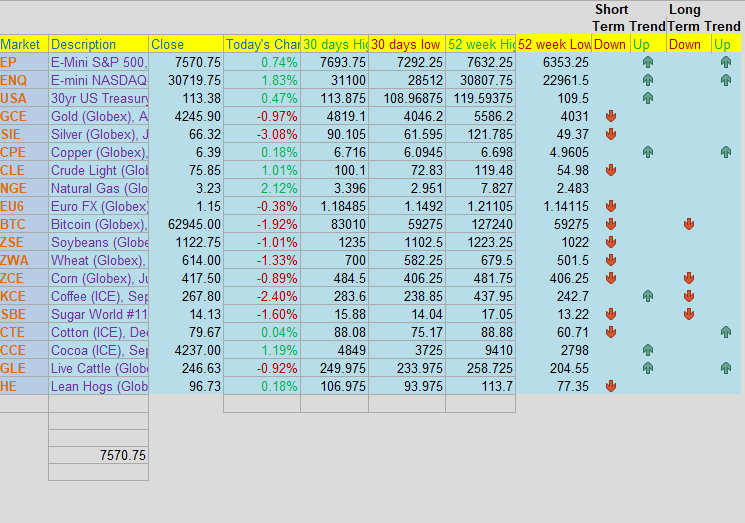The height and width of the screenshot is (523, 745).
Task: Select the 30 days low header
Action: point(407,44)
